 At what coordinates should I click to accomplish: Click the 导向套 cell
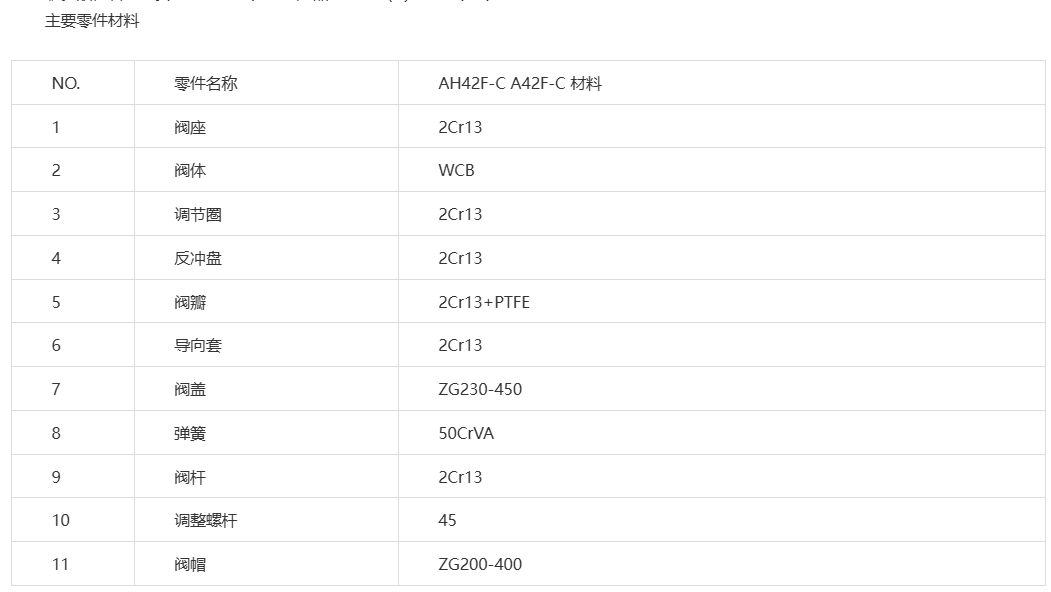point(266,345)
